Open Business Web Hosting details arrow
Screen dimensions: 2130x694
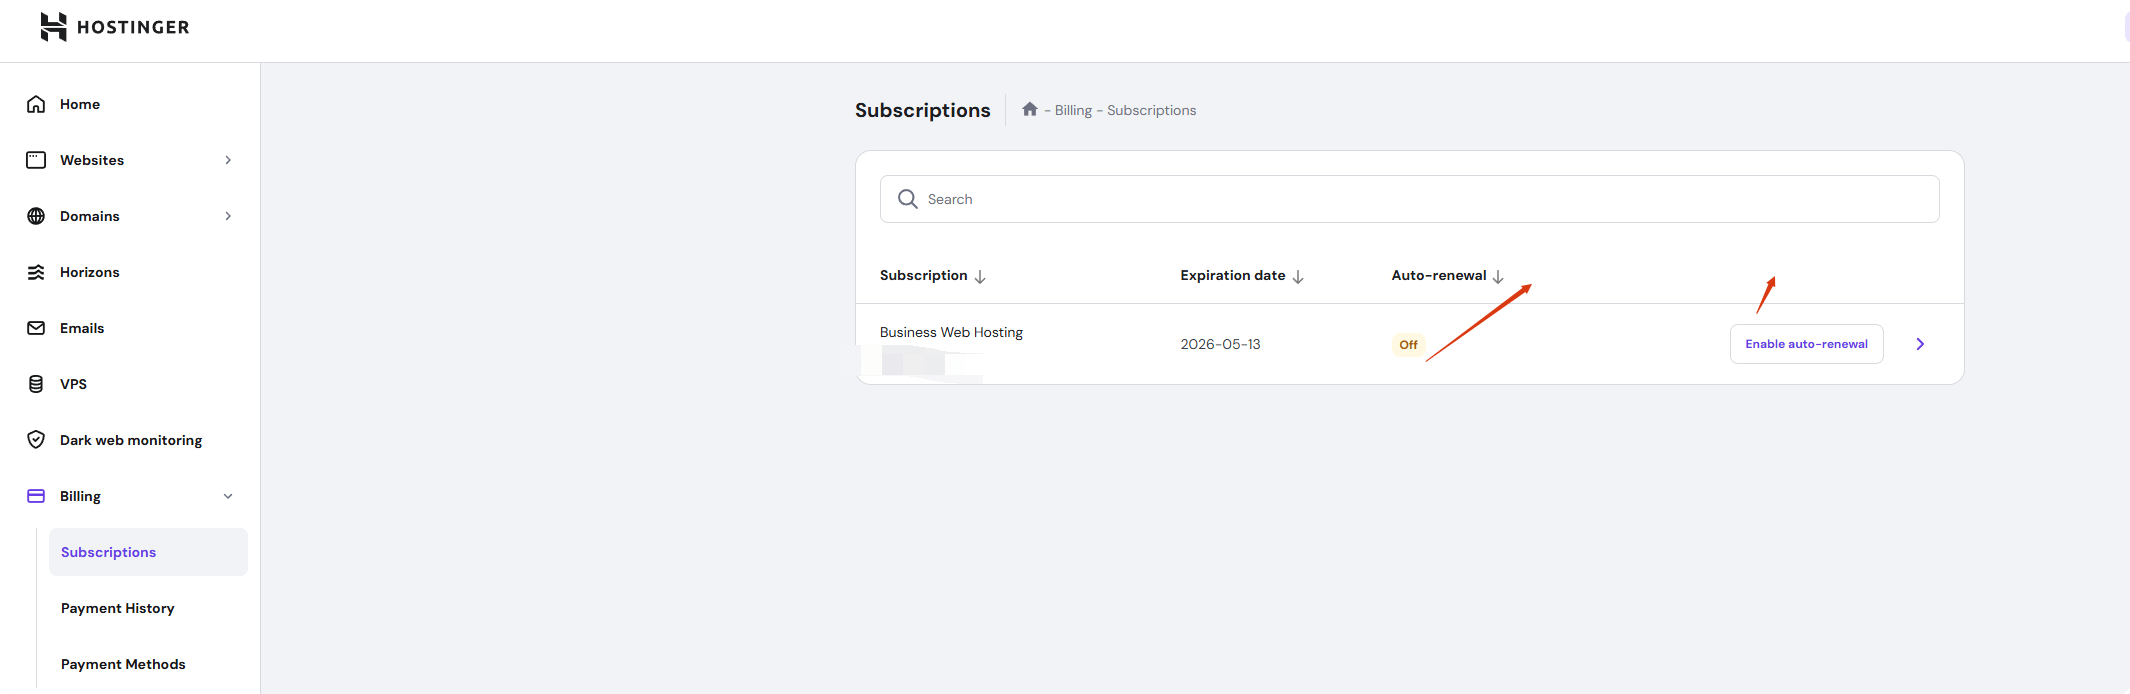1919,344
